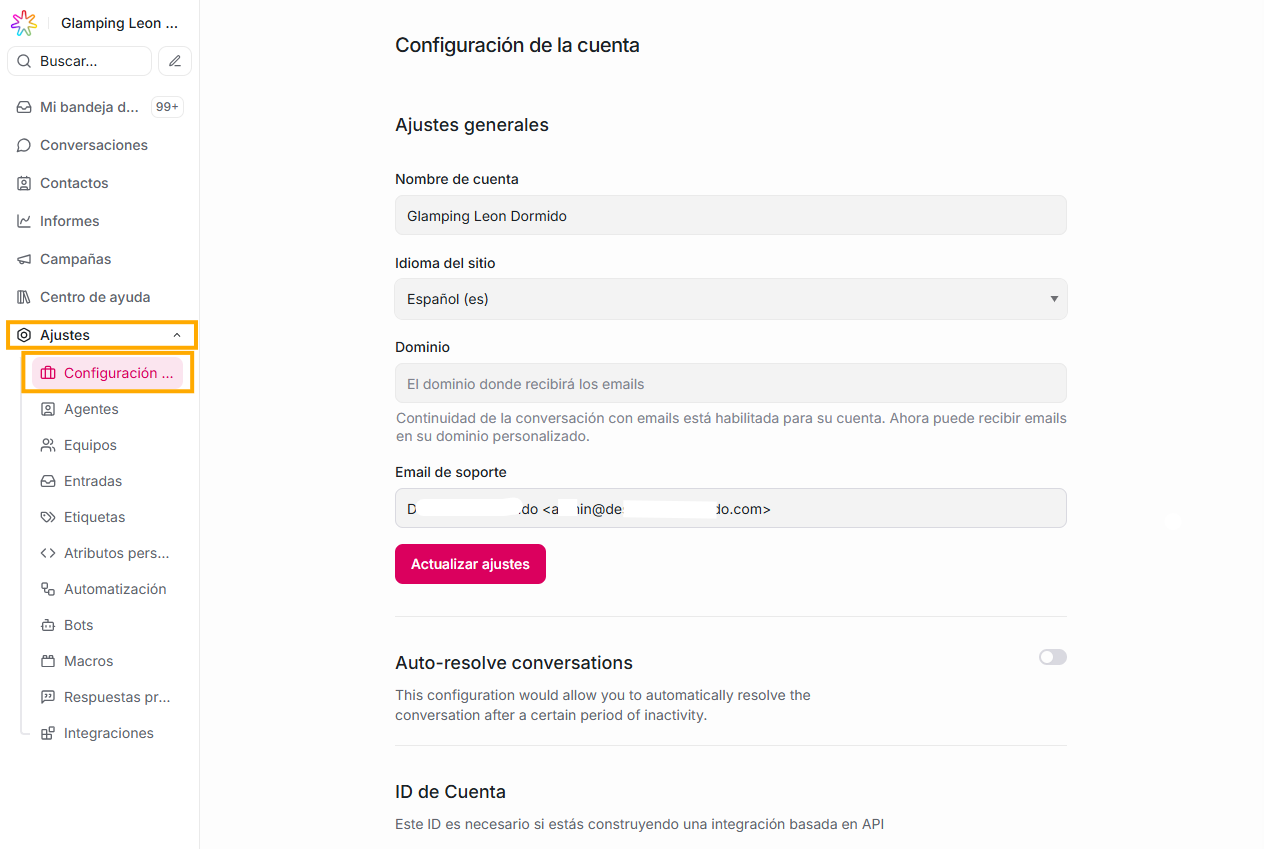Open Automatización settings icon

(48, 589)
